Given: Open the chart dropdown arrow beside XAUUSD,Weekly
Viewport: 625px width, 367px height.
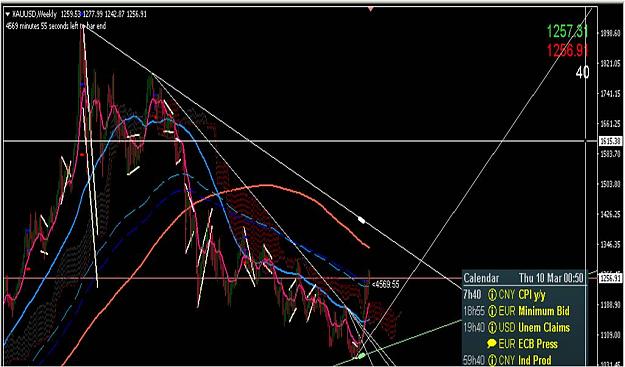Looking at the screenshot, I should point(8,15).
